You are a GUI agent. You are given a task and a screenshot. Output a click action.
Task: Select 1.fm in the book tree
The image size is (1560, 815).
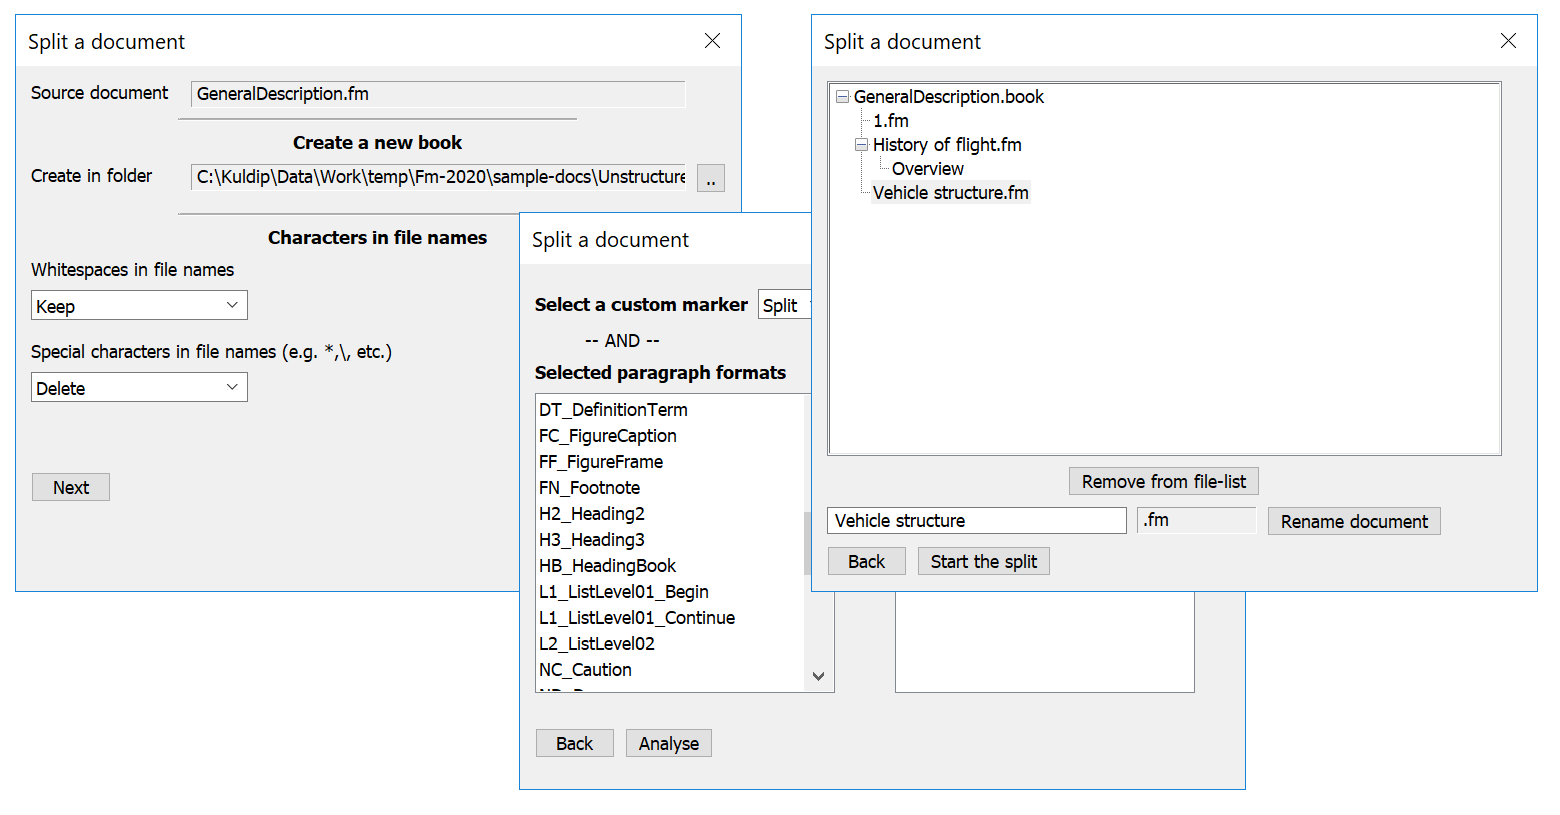tap(889, 120)
